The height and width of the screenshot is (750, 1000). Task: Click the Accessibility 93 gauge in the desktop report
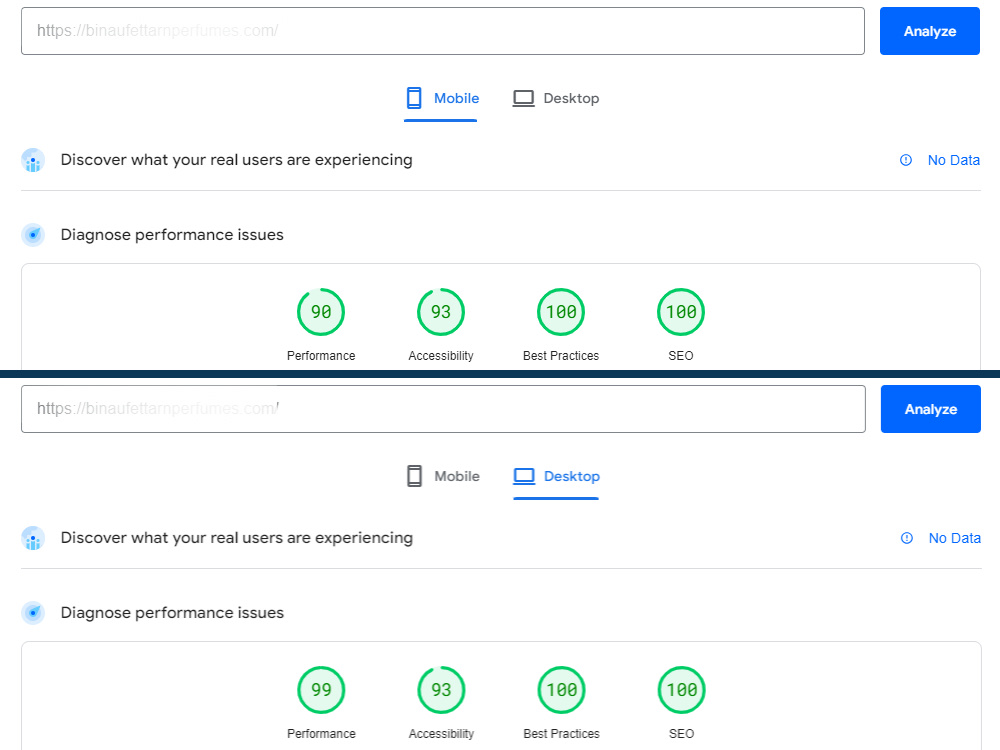[441, 690]
